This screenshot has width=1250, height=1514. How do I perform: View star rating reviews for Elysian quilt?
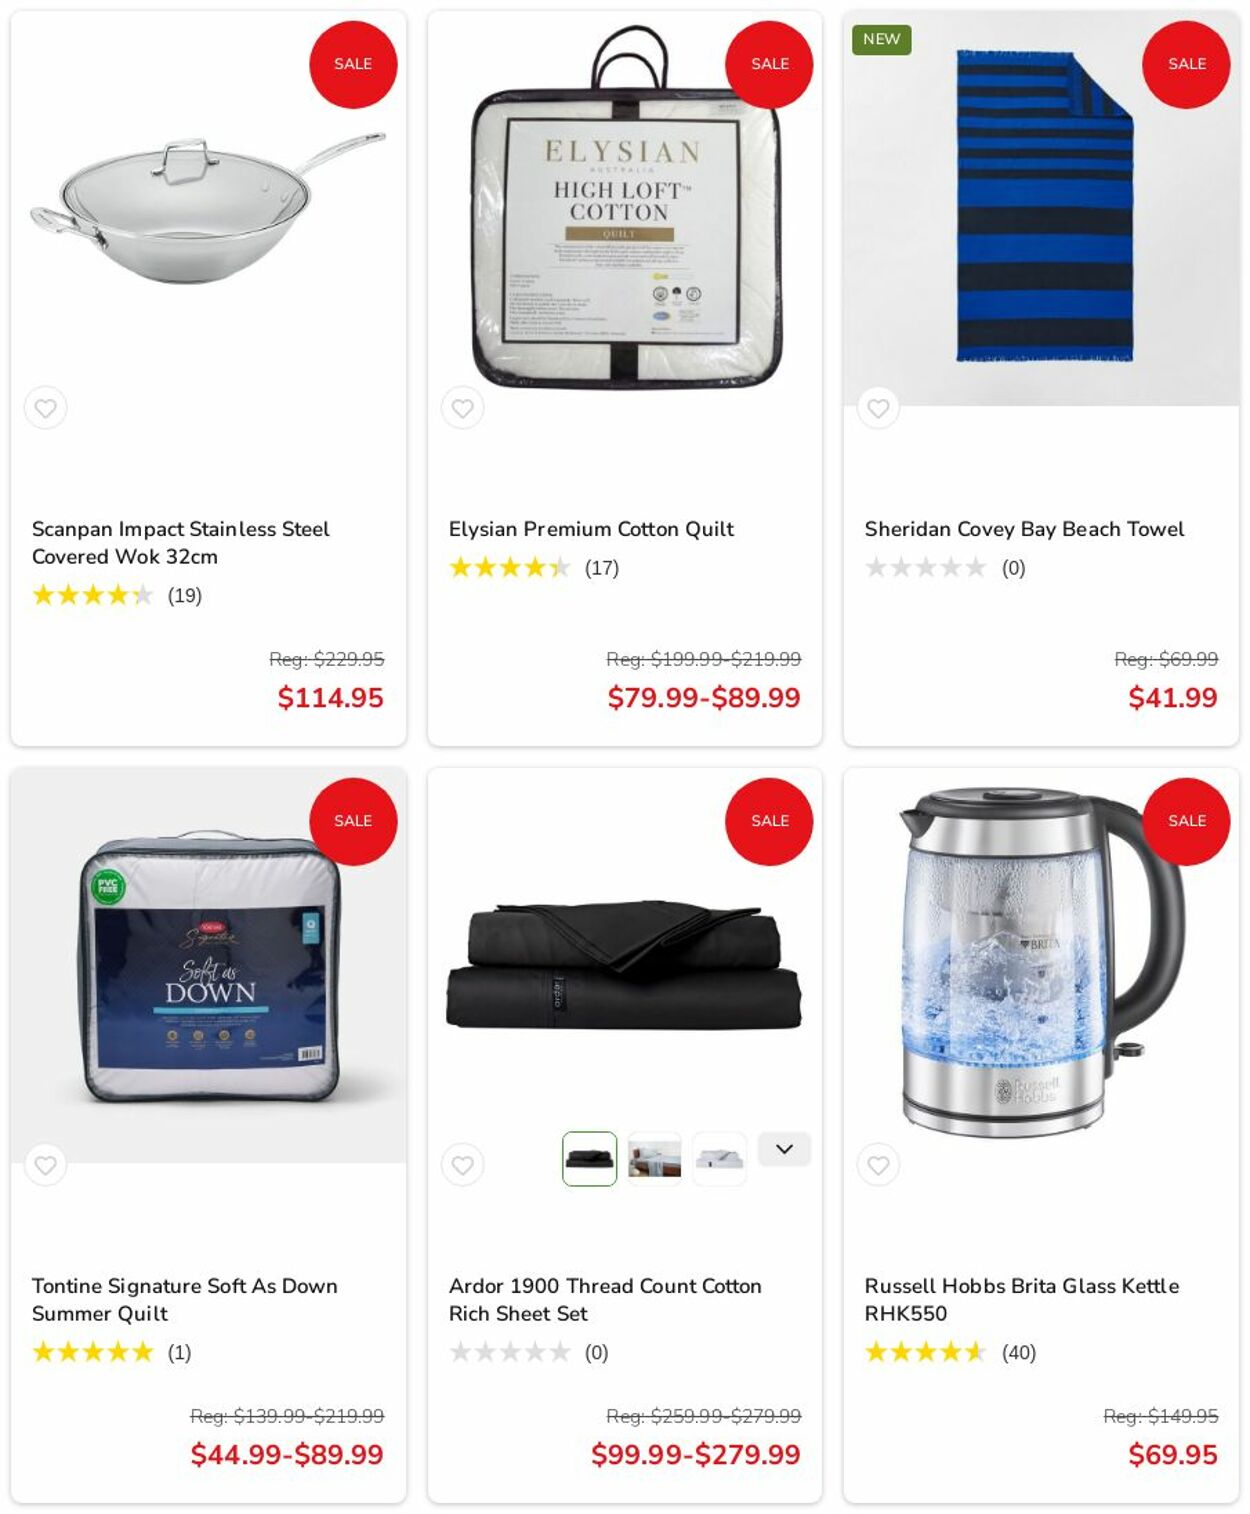tap(533, 568)
